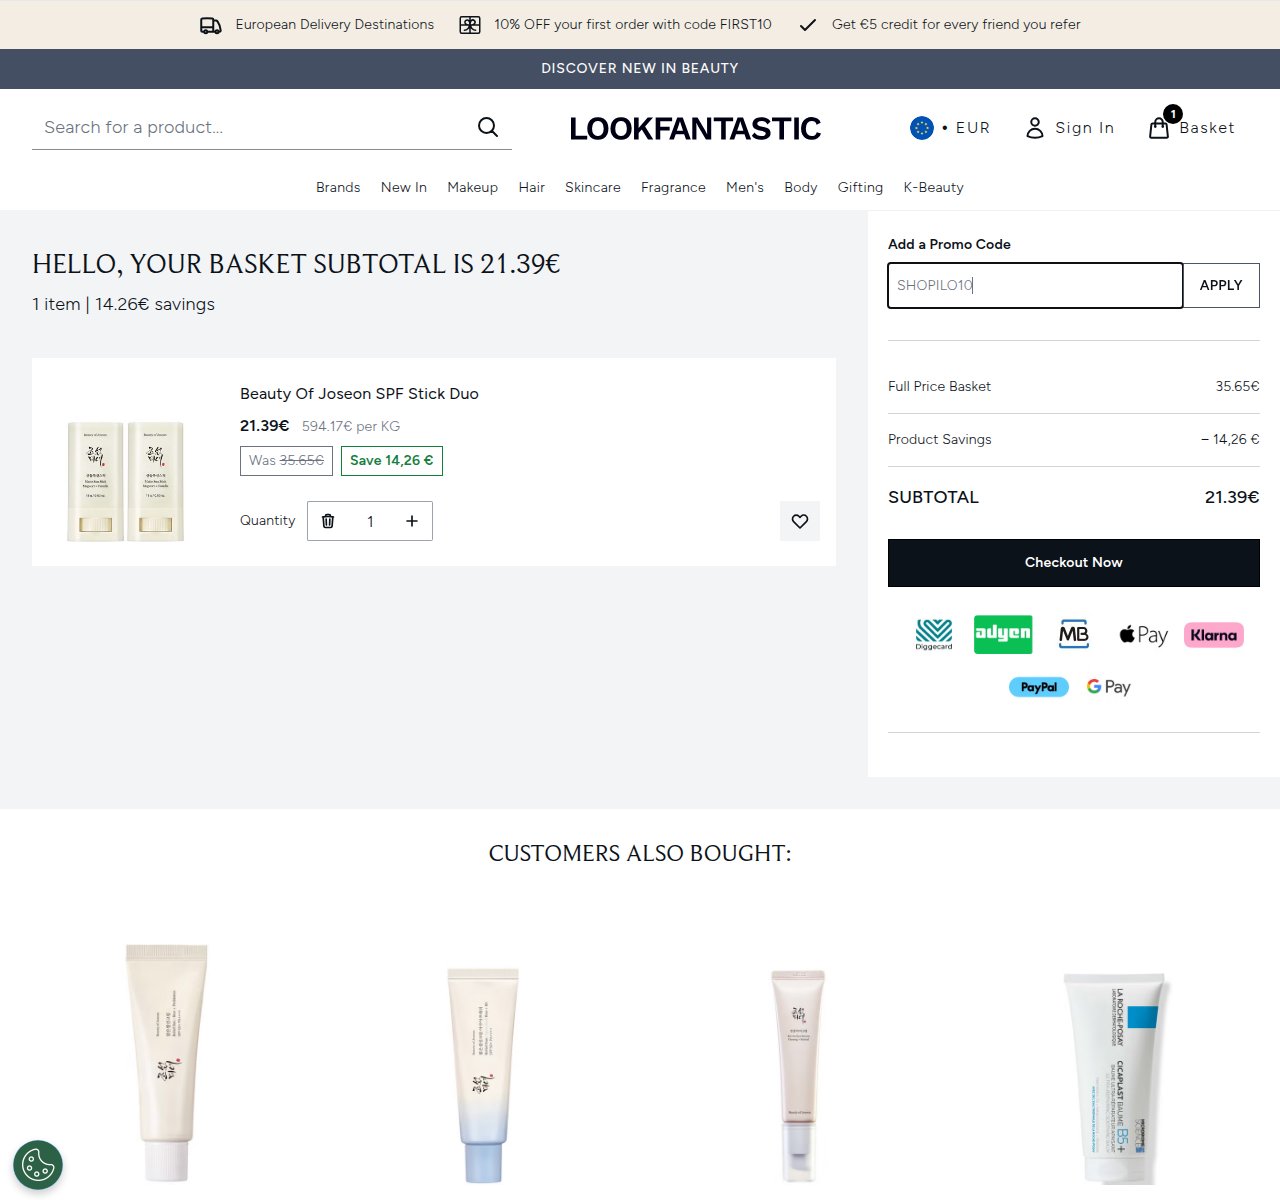The image size is (1280, 1200).
Task: Go to LOOKFANTASTIC homepage logo
Action: click(x=695, y=128)
